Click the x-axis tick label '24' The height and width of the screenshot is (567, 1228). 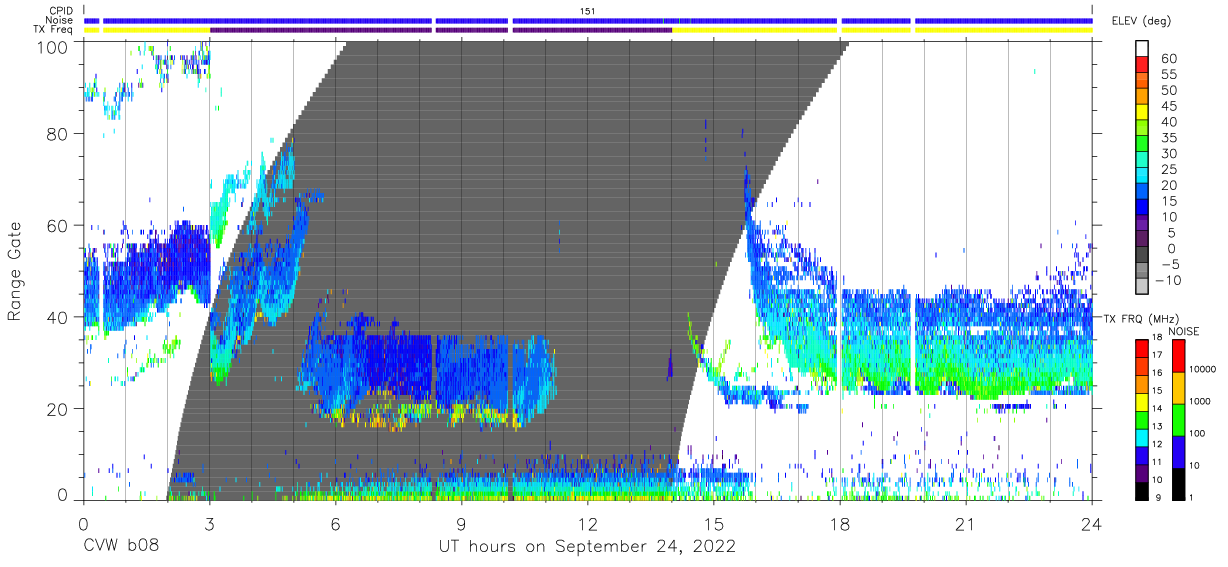[x=1091, y=524]
